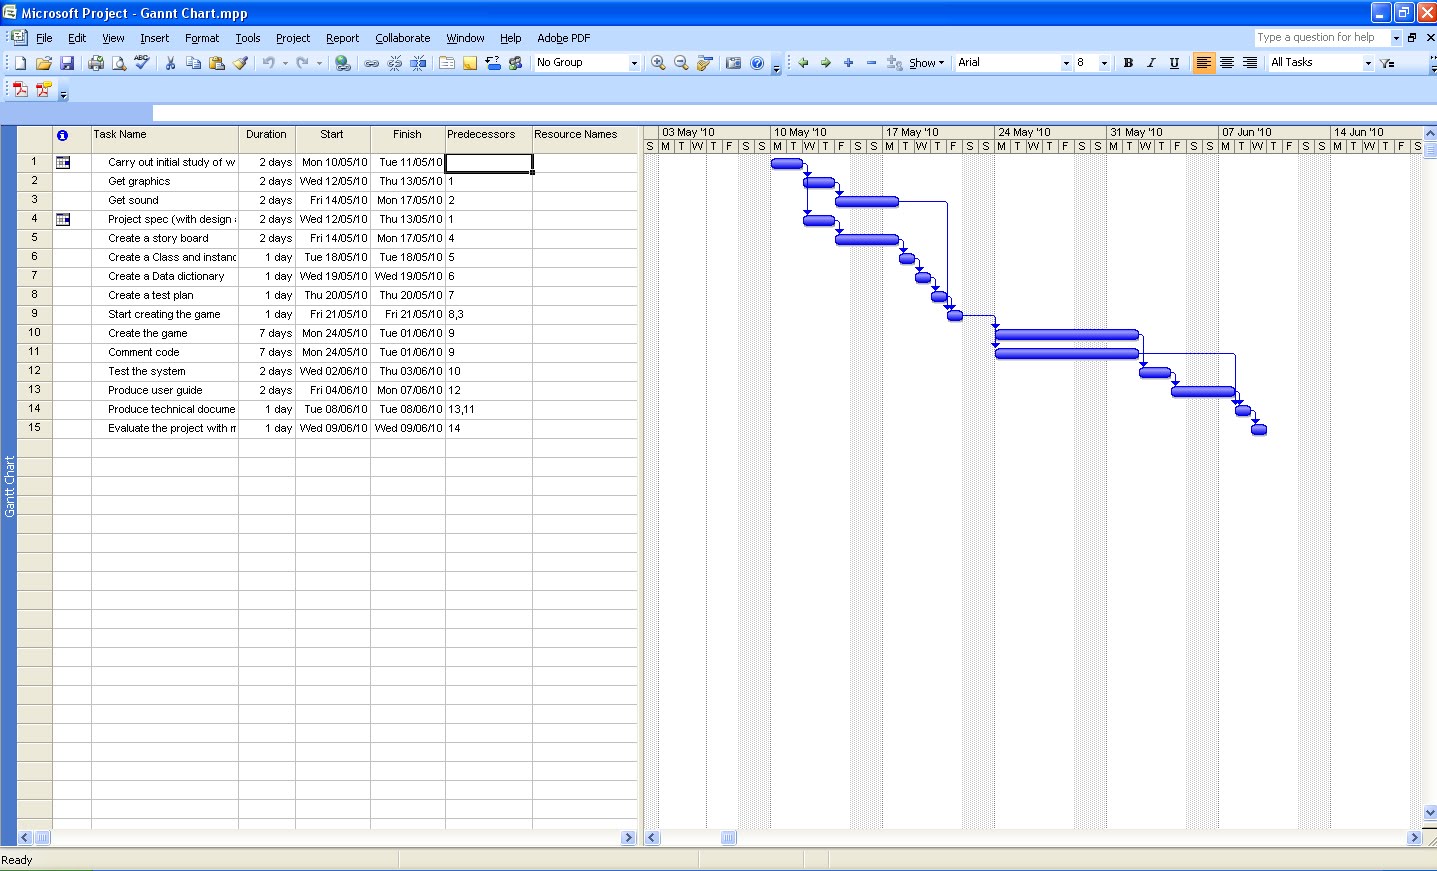Click the Type a question for help box
Viewport: 1437px width, 871px height.
(1322, 37)
